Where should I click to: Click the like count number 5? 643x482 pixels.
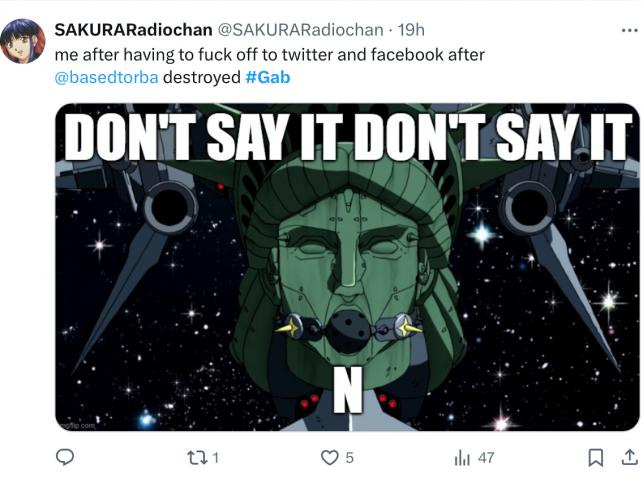point(349,458)
